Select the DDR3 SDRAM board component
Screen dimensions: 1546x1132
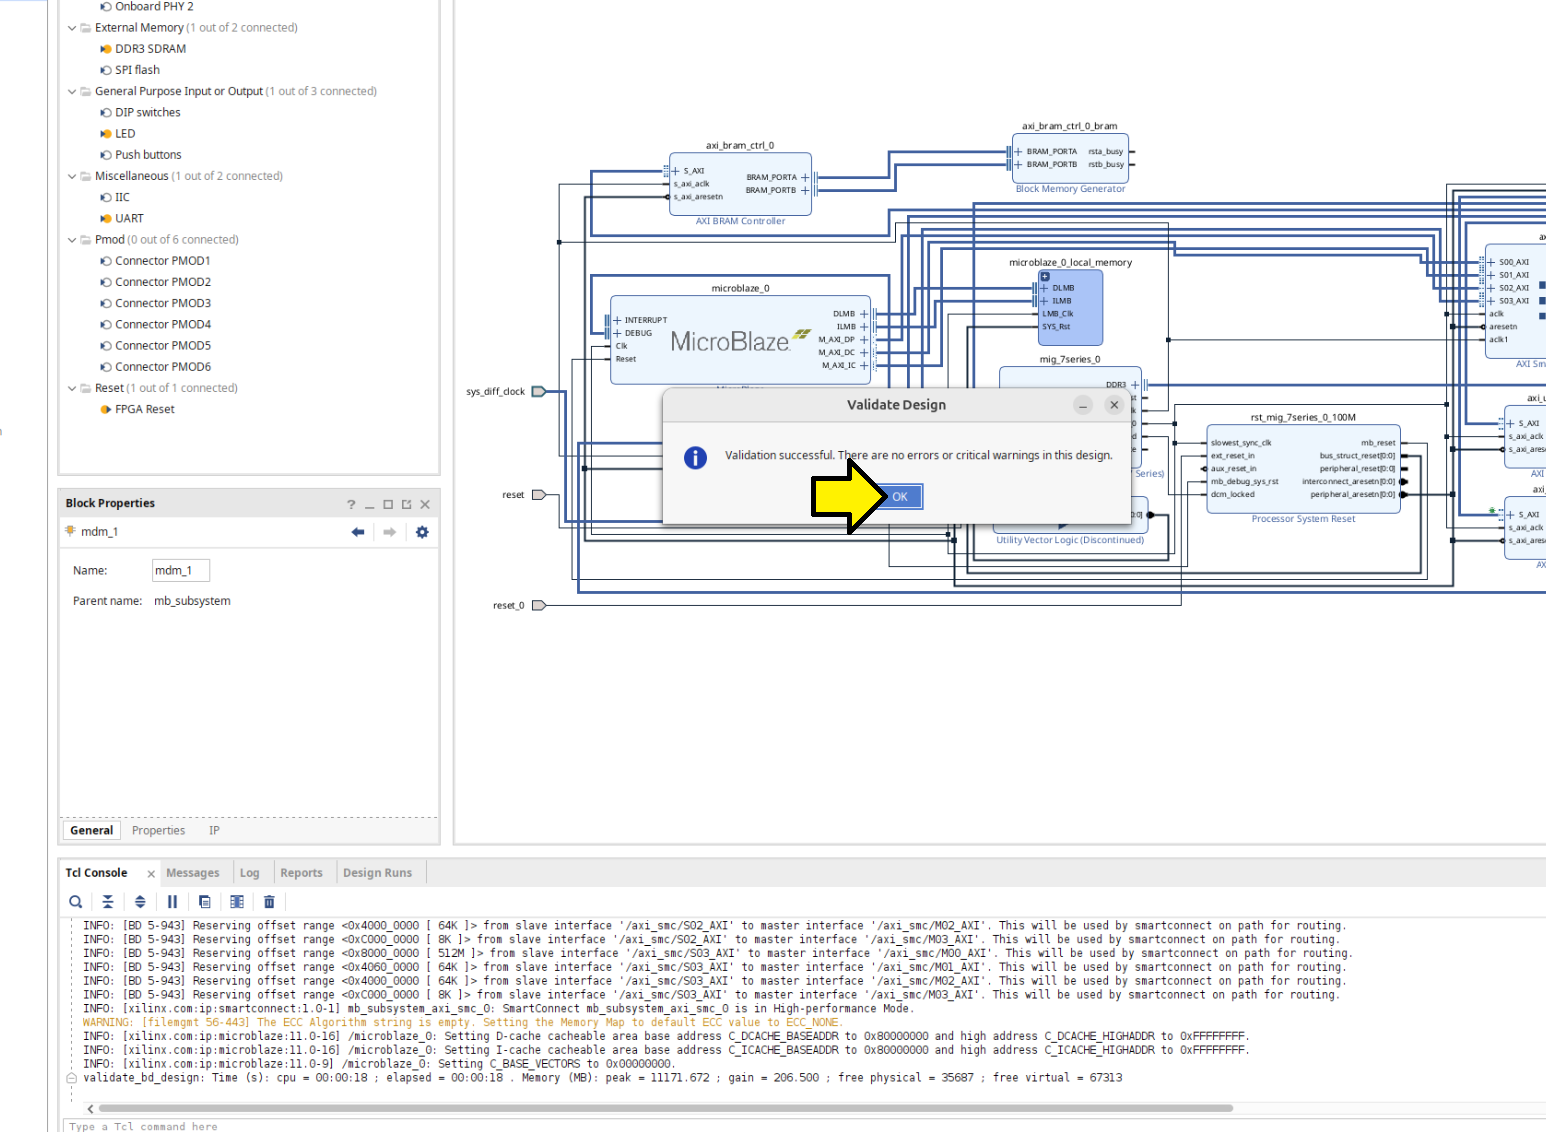[x=150, y=49]
